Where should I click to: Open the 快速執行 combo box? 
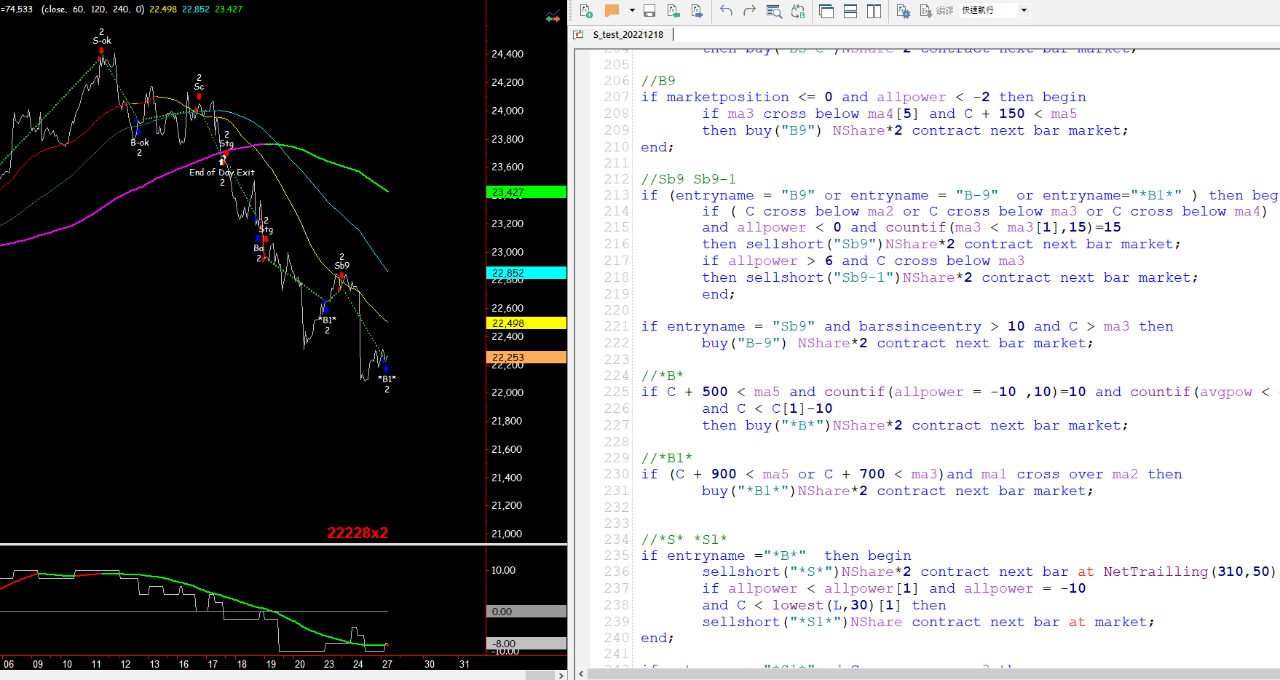[994, 11]
